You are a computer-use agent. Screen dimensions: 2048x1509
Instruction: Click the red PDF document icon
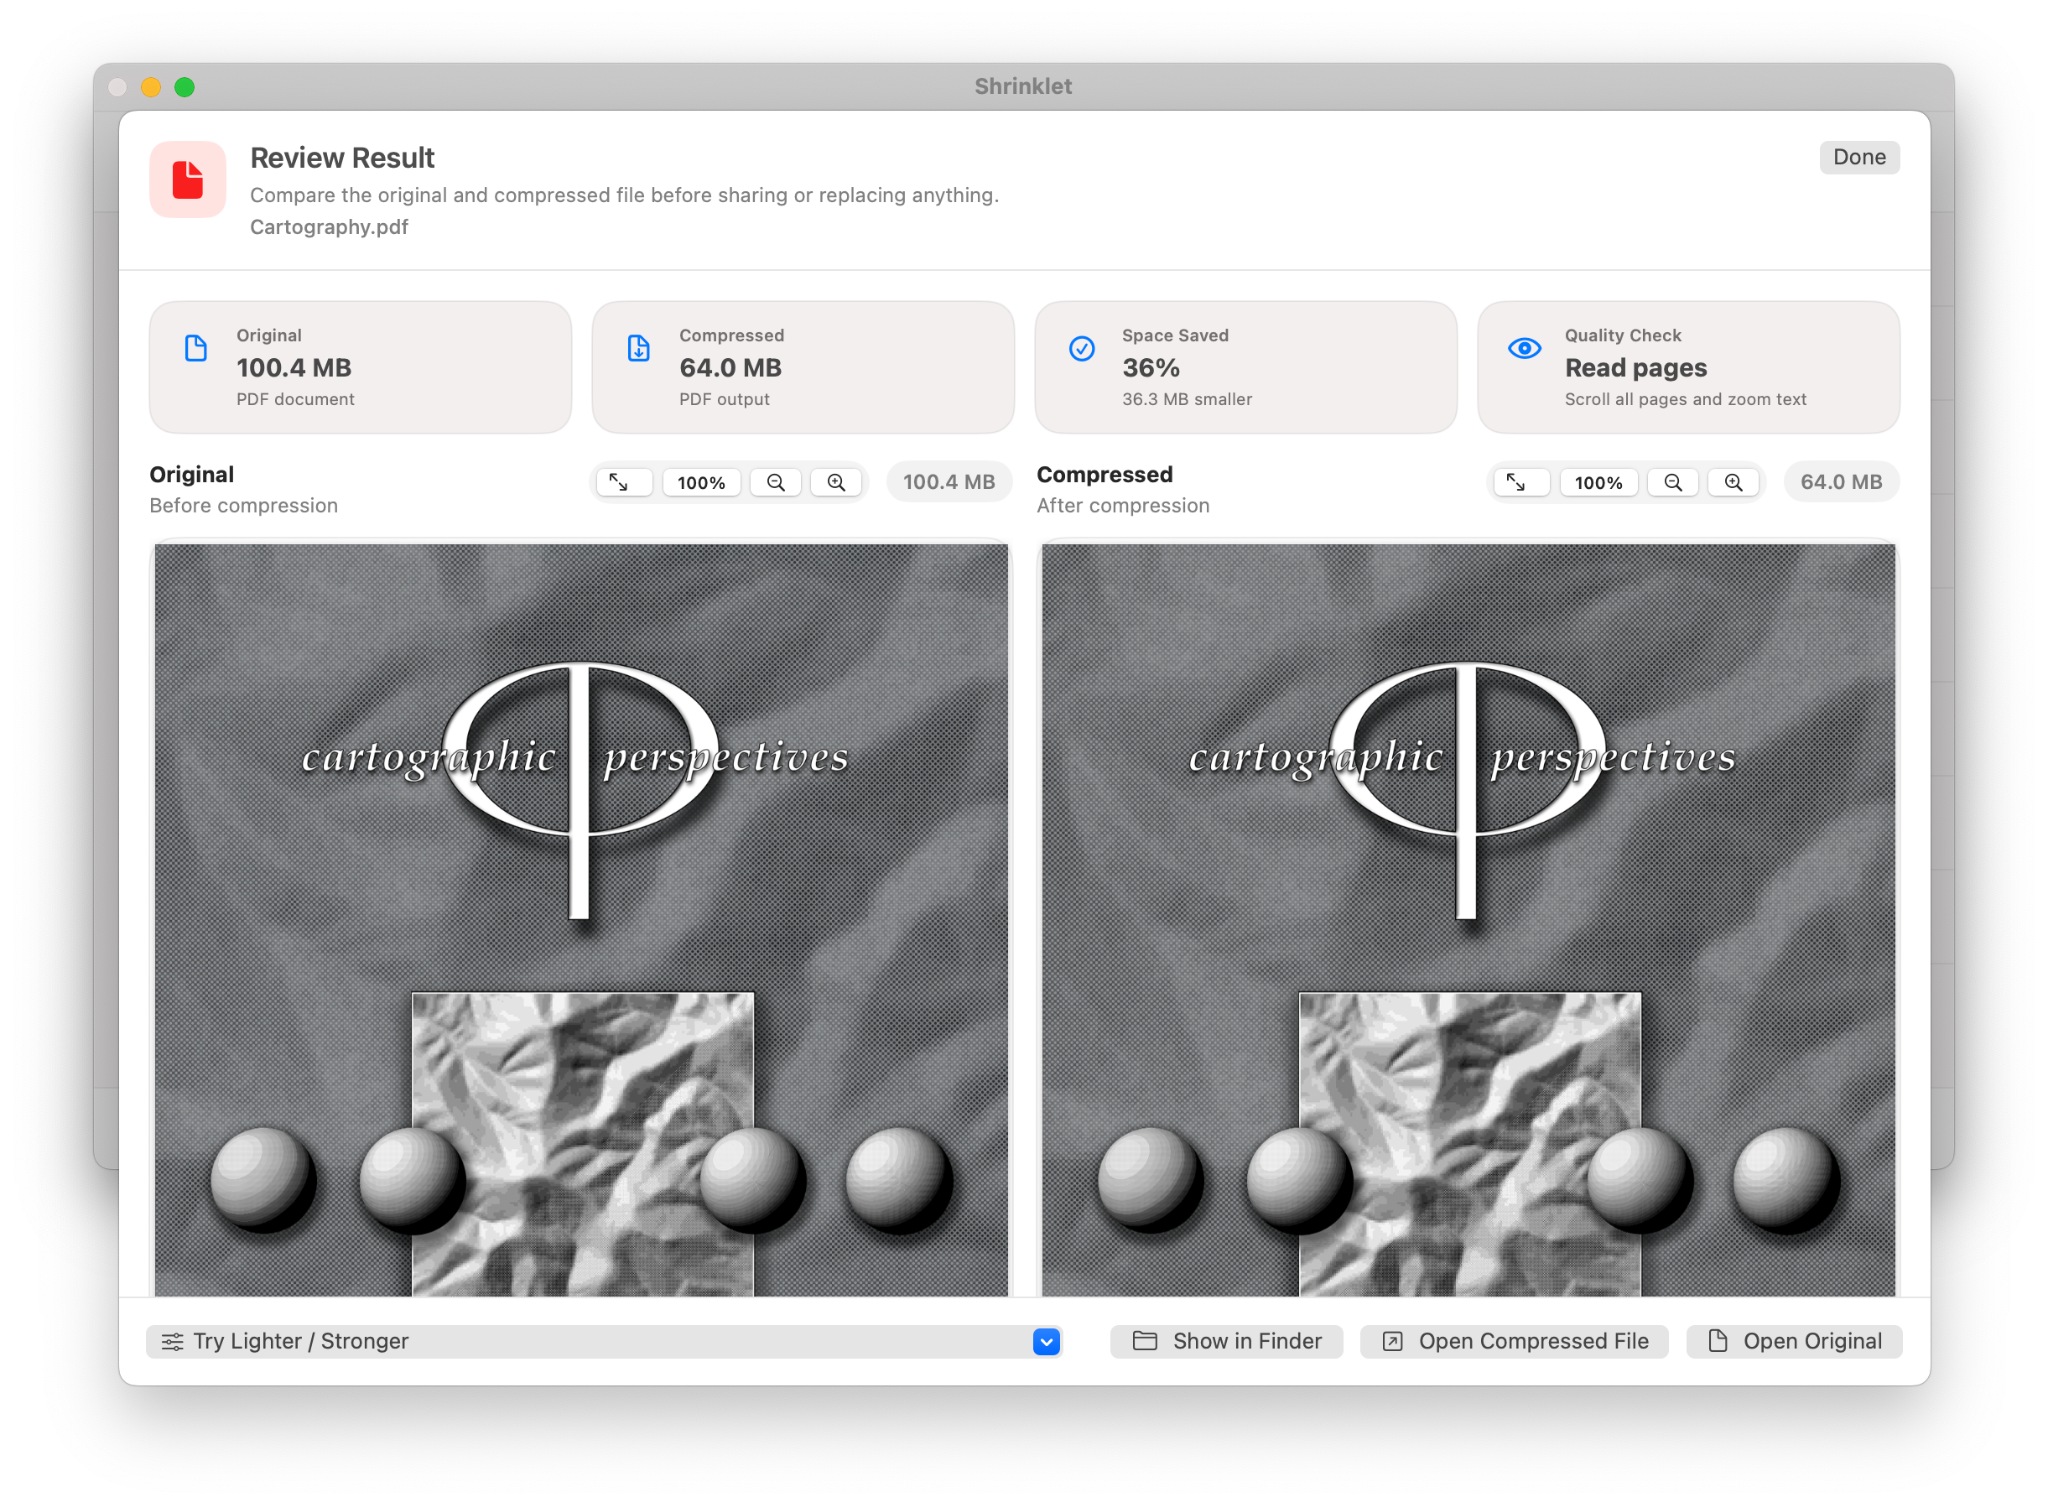[x=187, y=180]
